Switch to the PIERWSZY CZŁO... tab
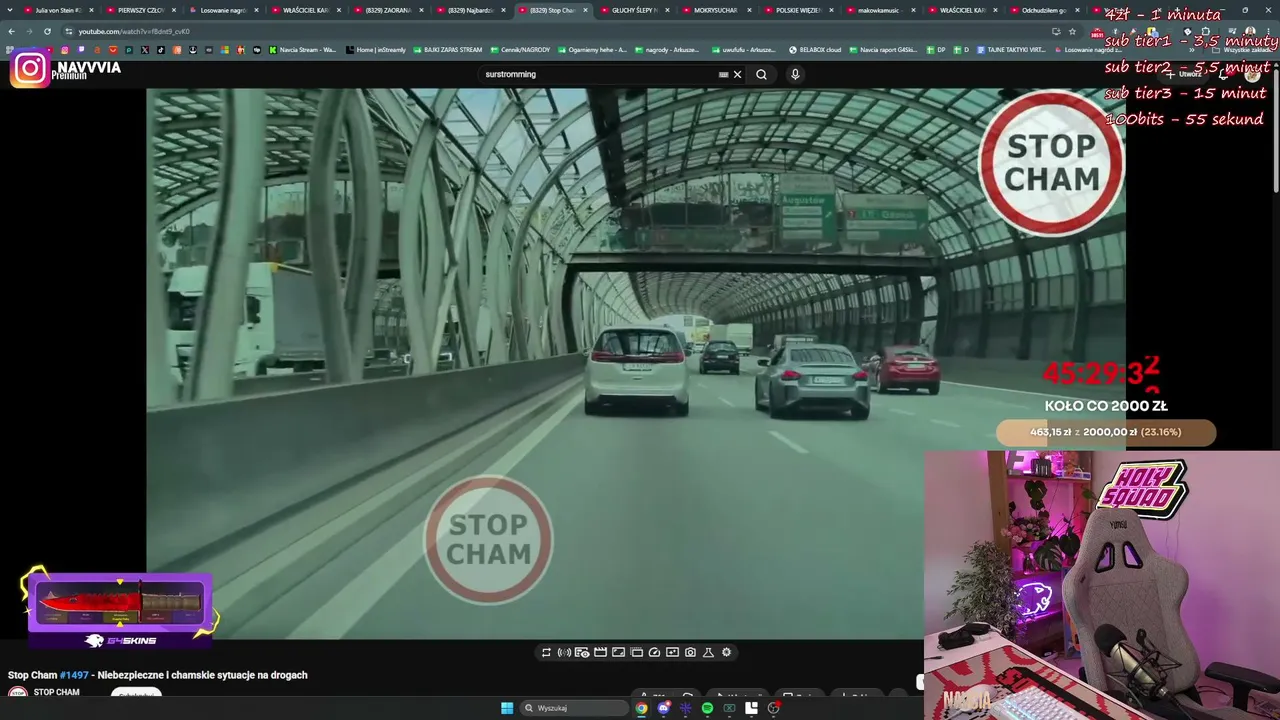Screen dimensions: 1280x720 pyautogui.click(x=140, y=10)
